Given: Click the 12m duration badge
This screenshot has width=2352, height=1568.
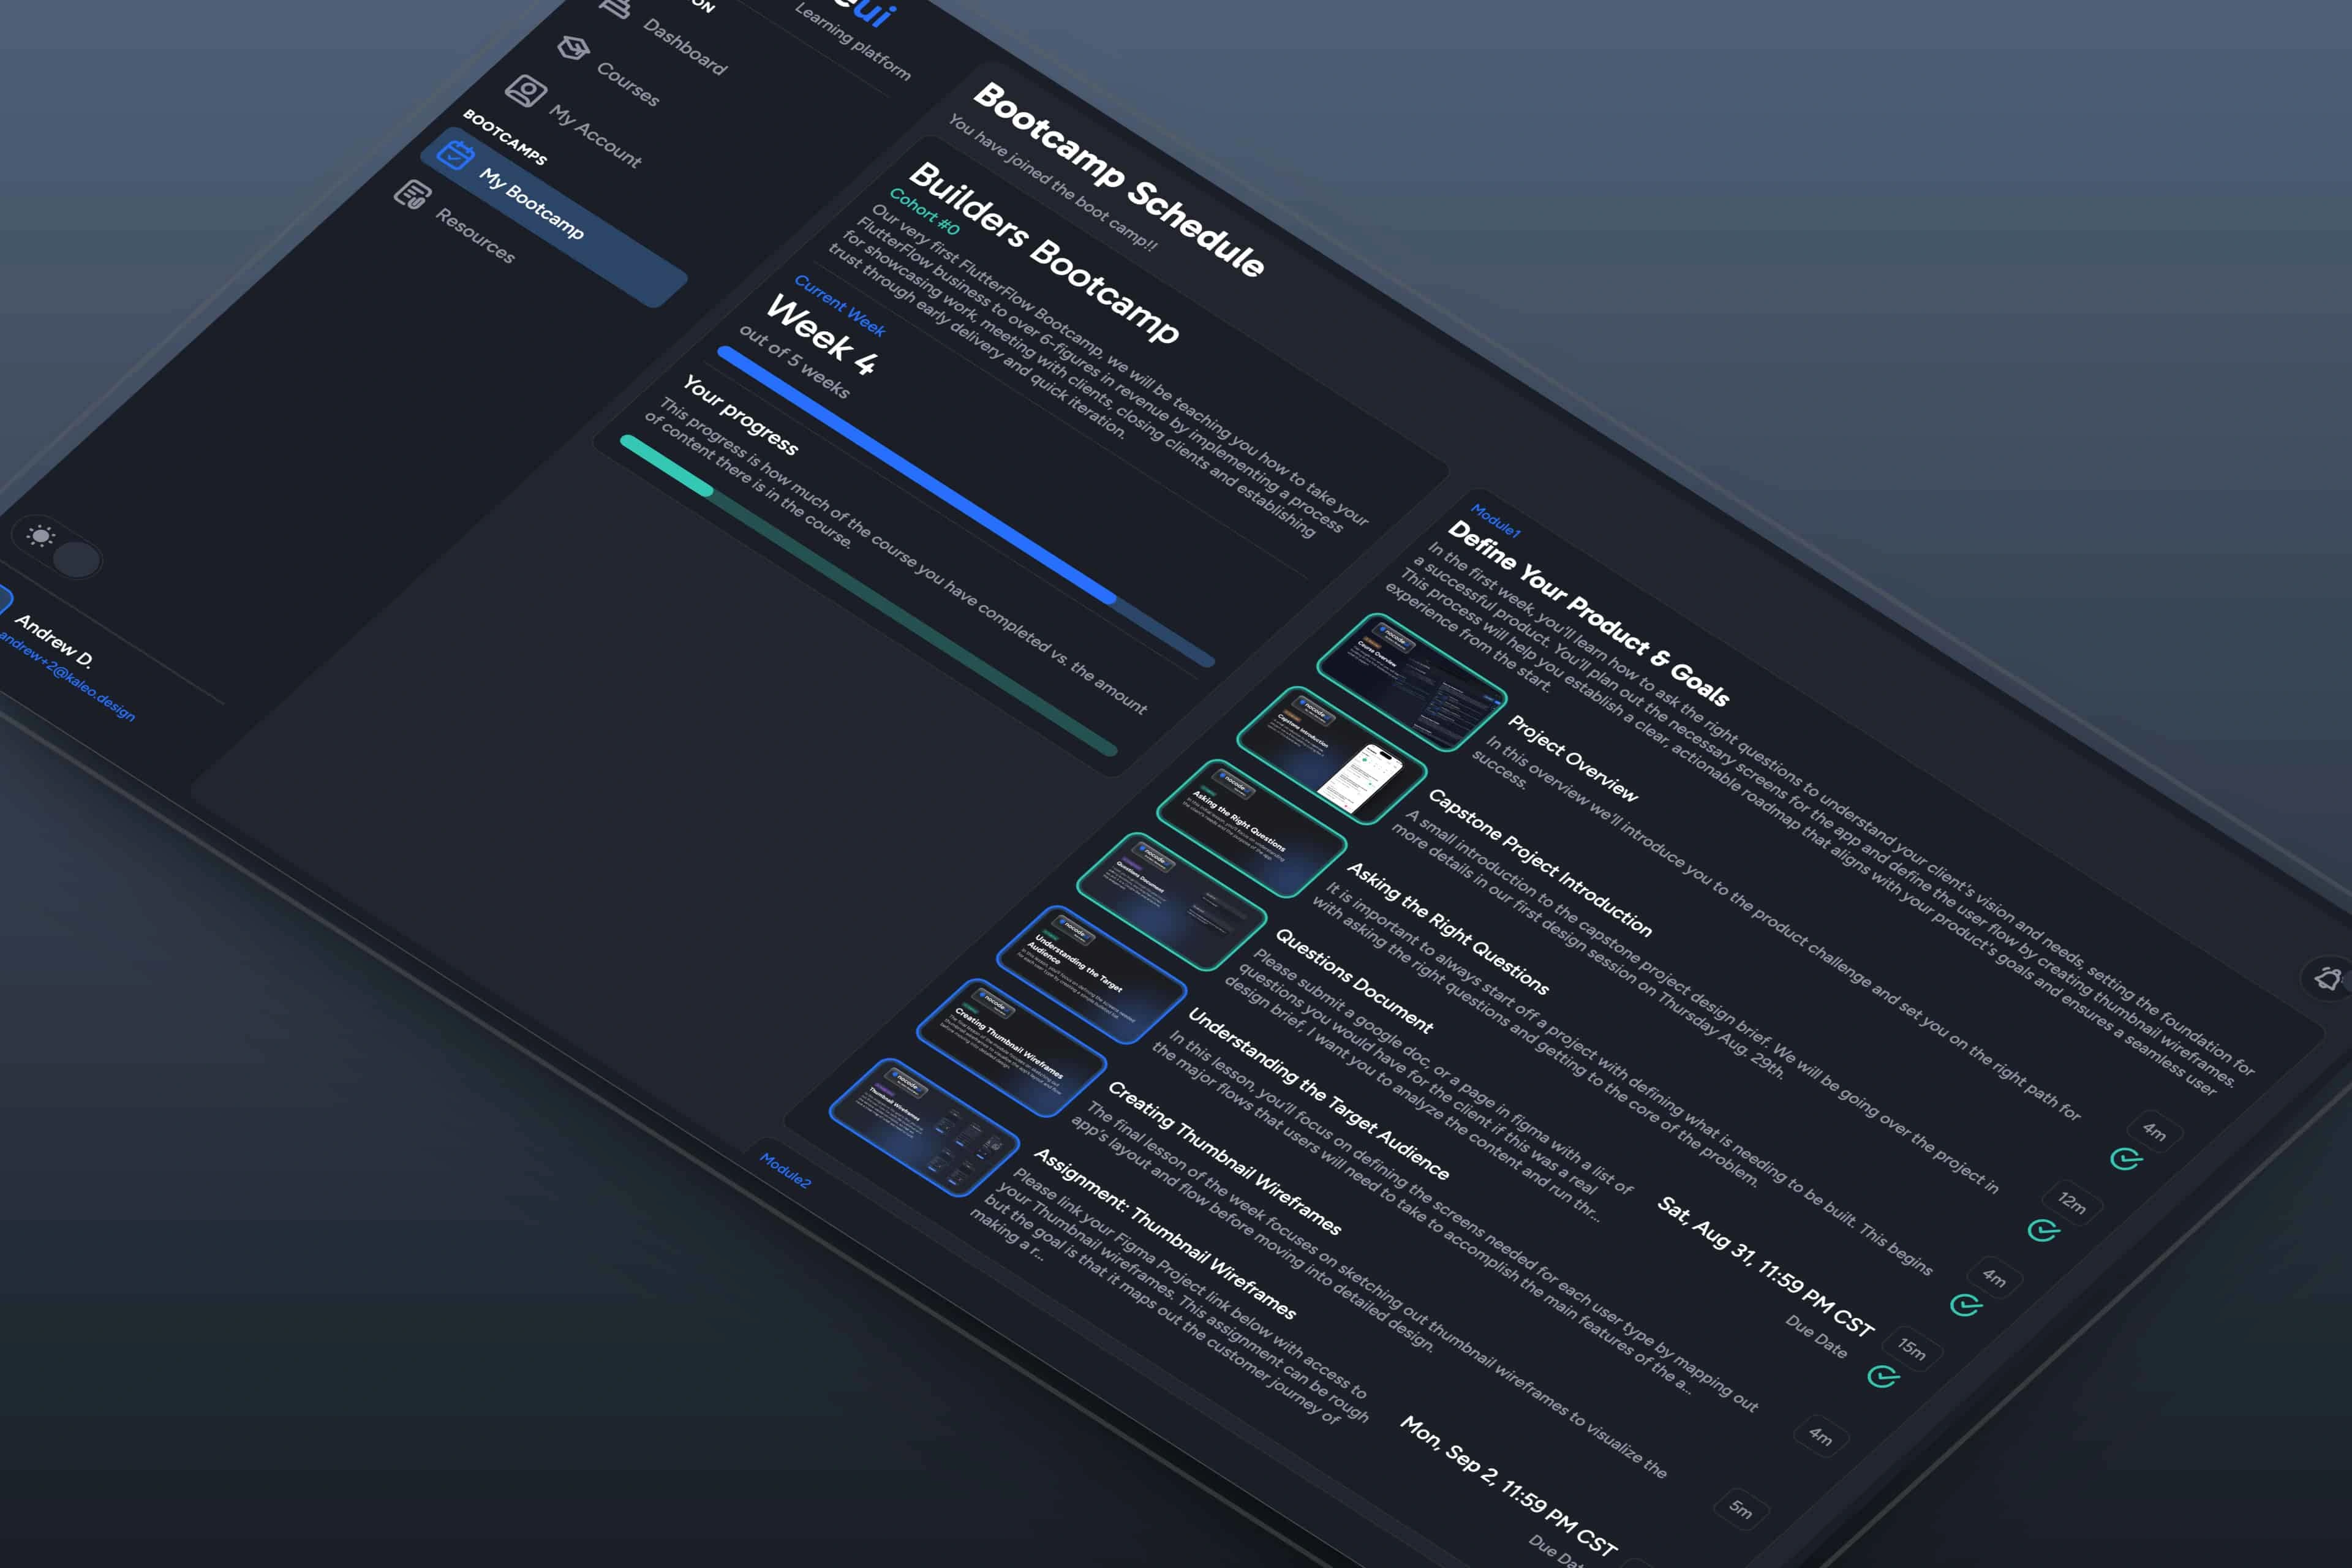Looking at the screenshot, I should pyautogui.click(x=2072, y=1203).
